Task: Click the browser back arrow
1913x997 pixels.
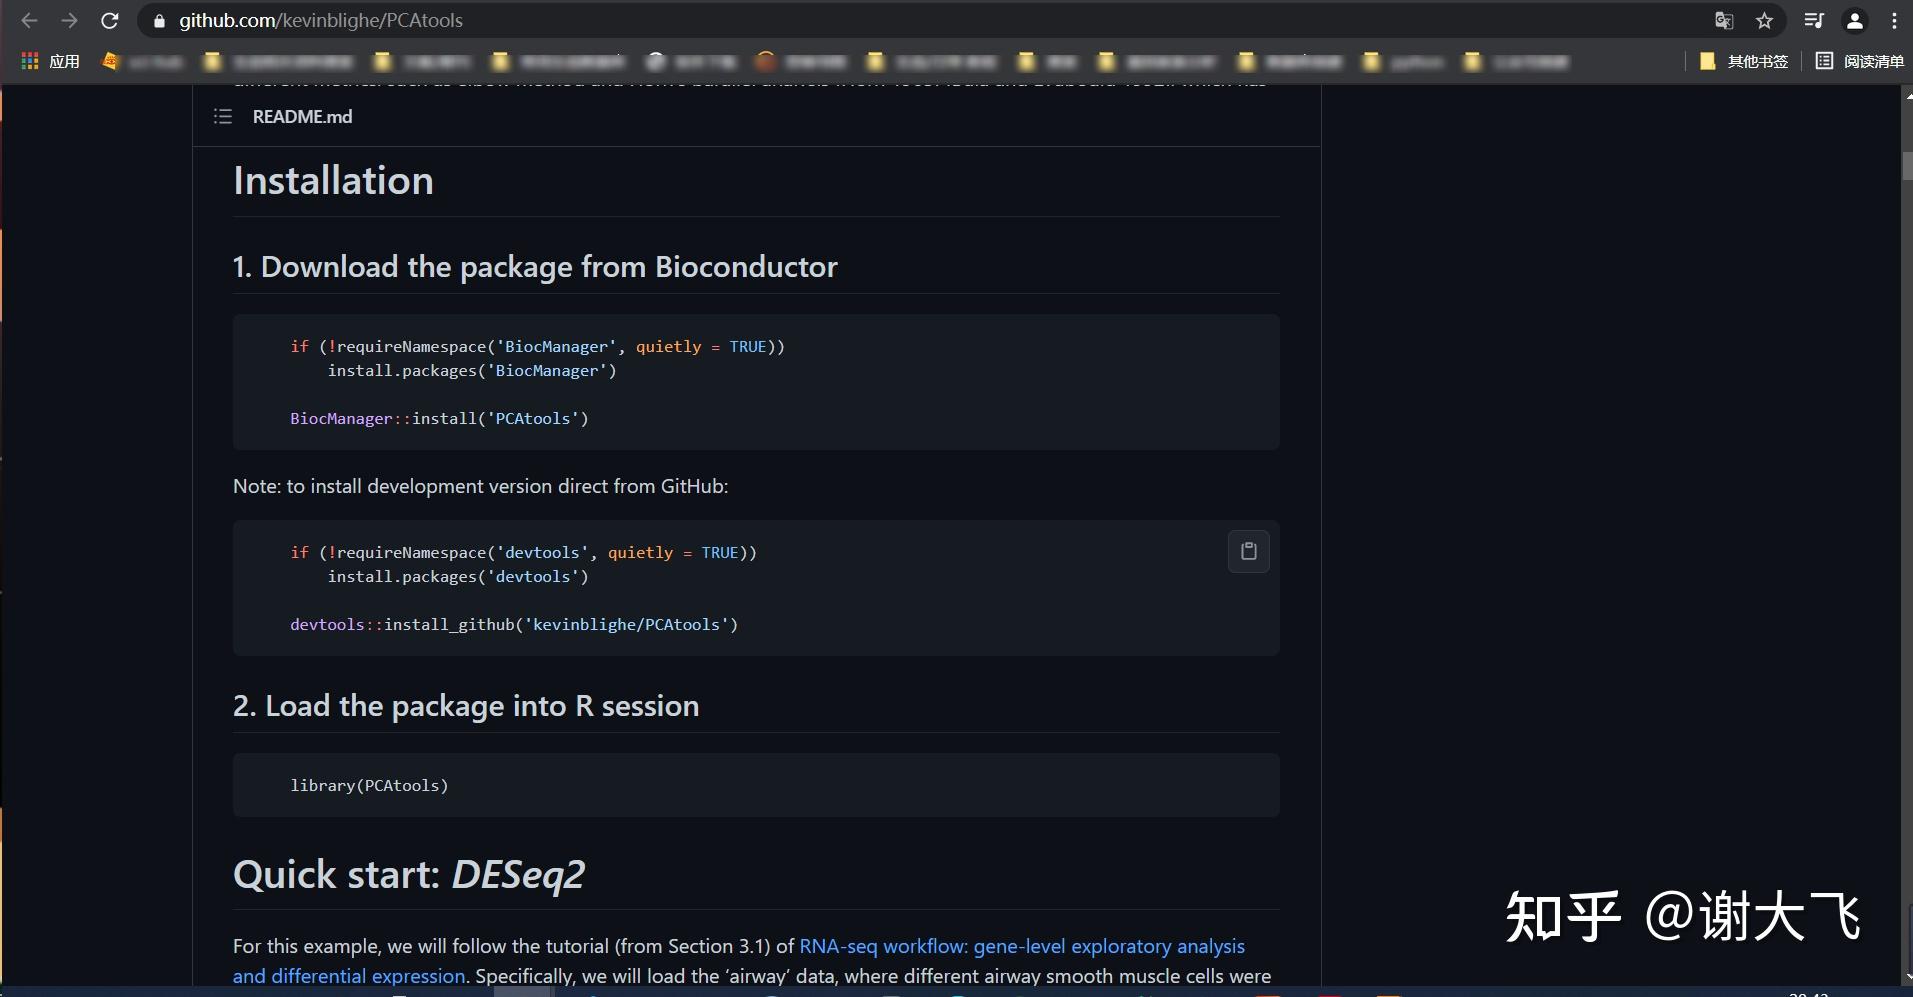Action: pyautogui.click(x=29, y=20)
